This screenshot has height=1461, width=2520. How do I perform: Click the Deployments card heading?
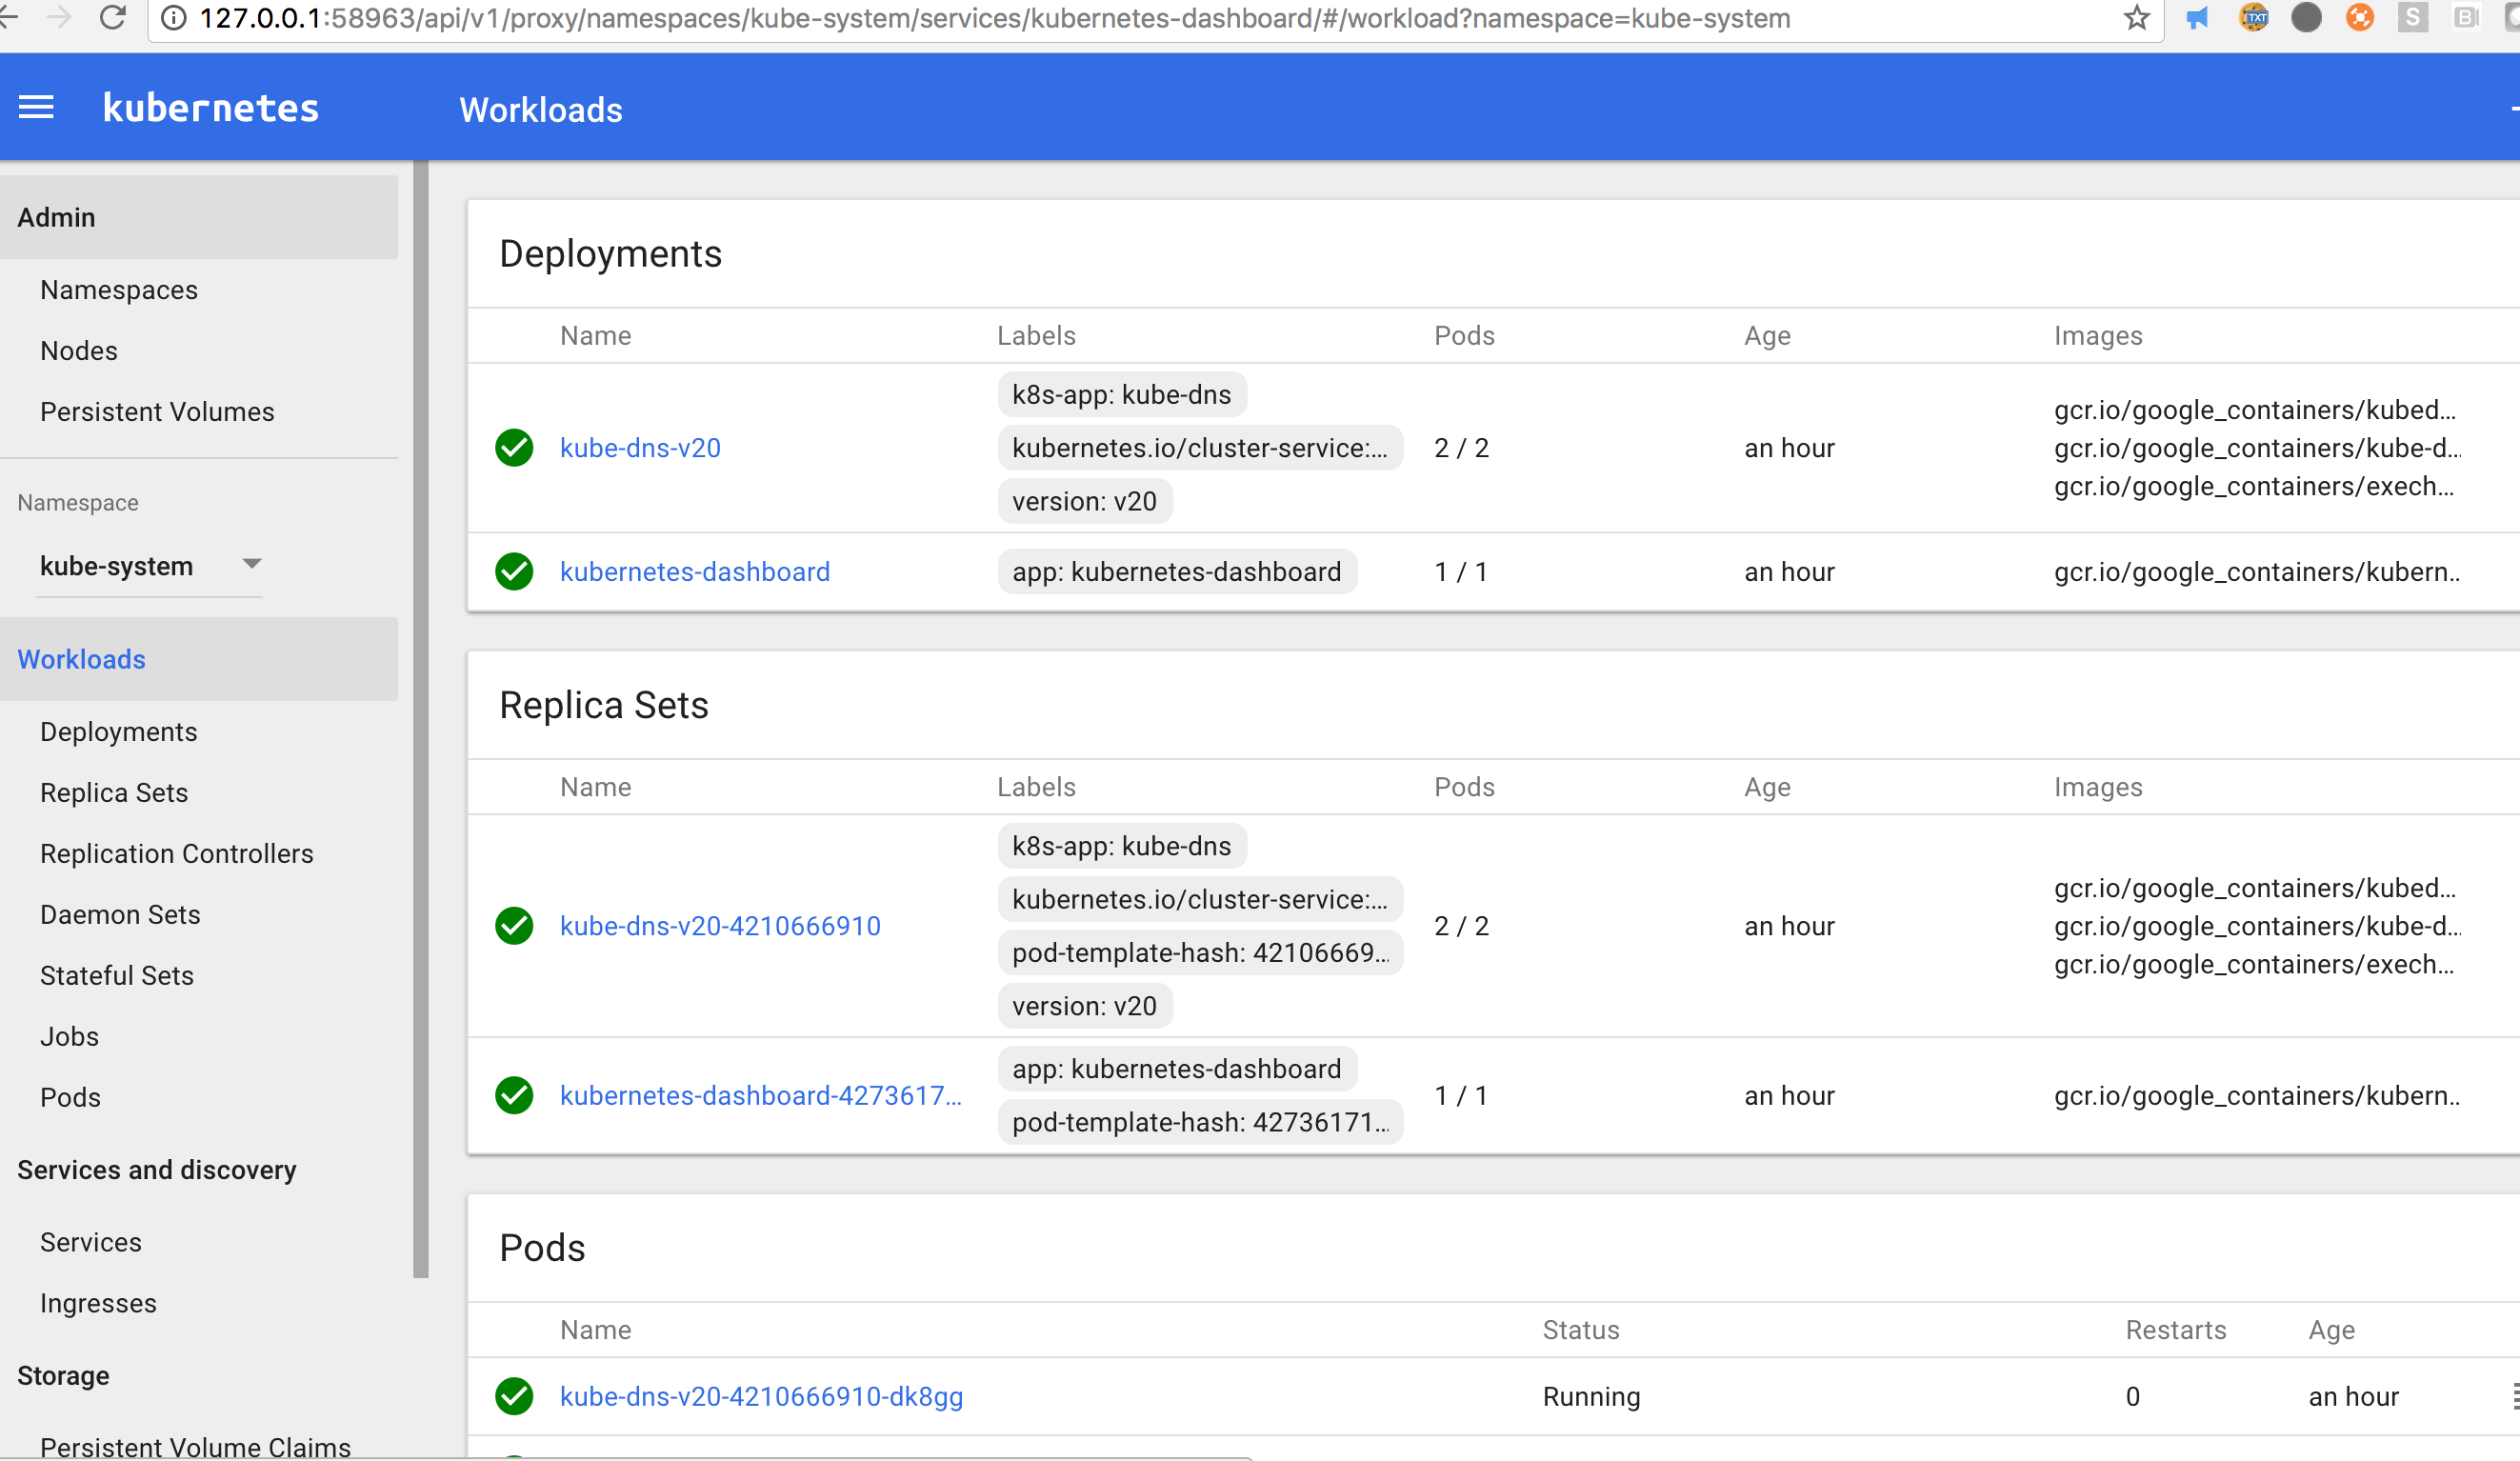point(610,254)
